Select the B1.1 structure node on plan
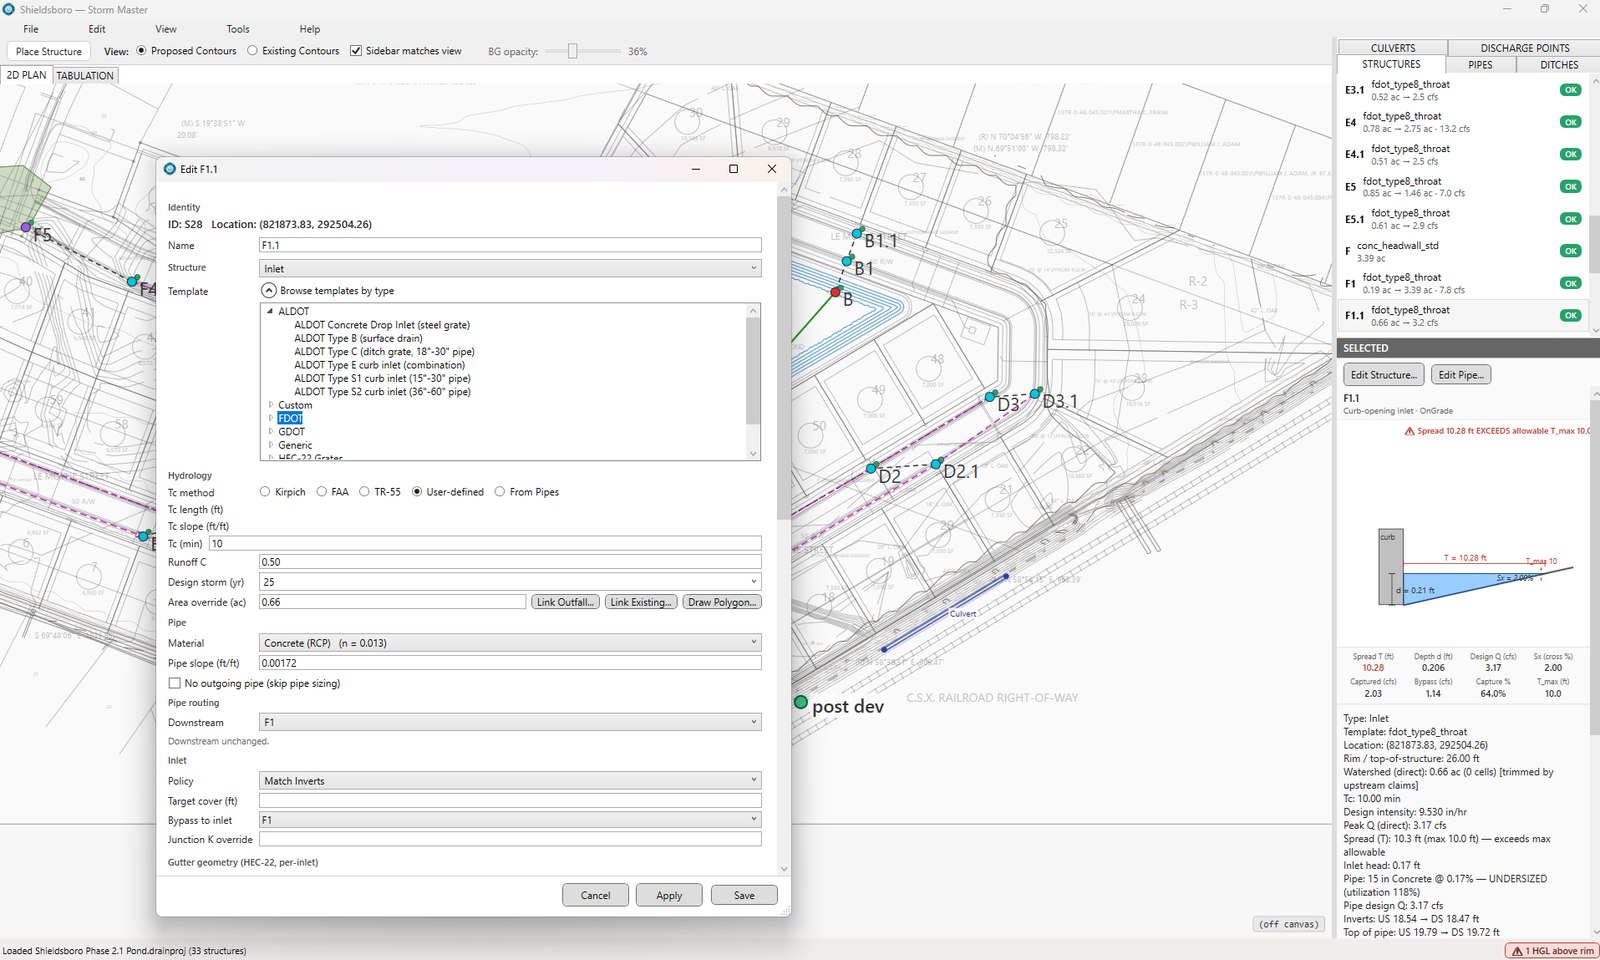Screen dimensions: 1600x960 (857, 233)
